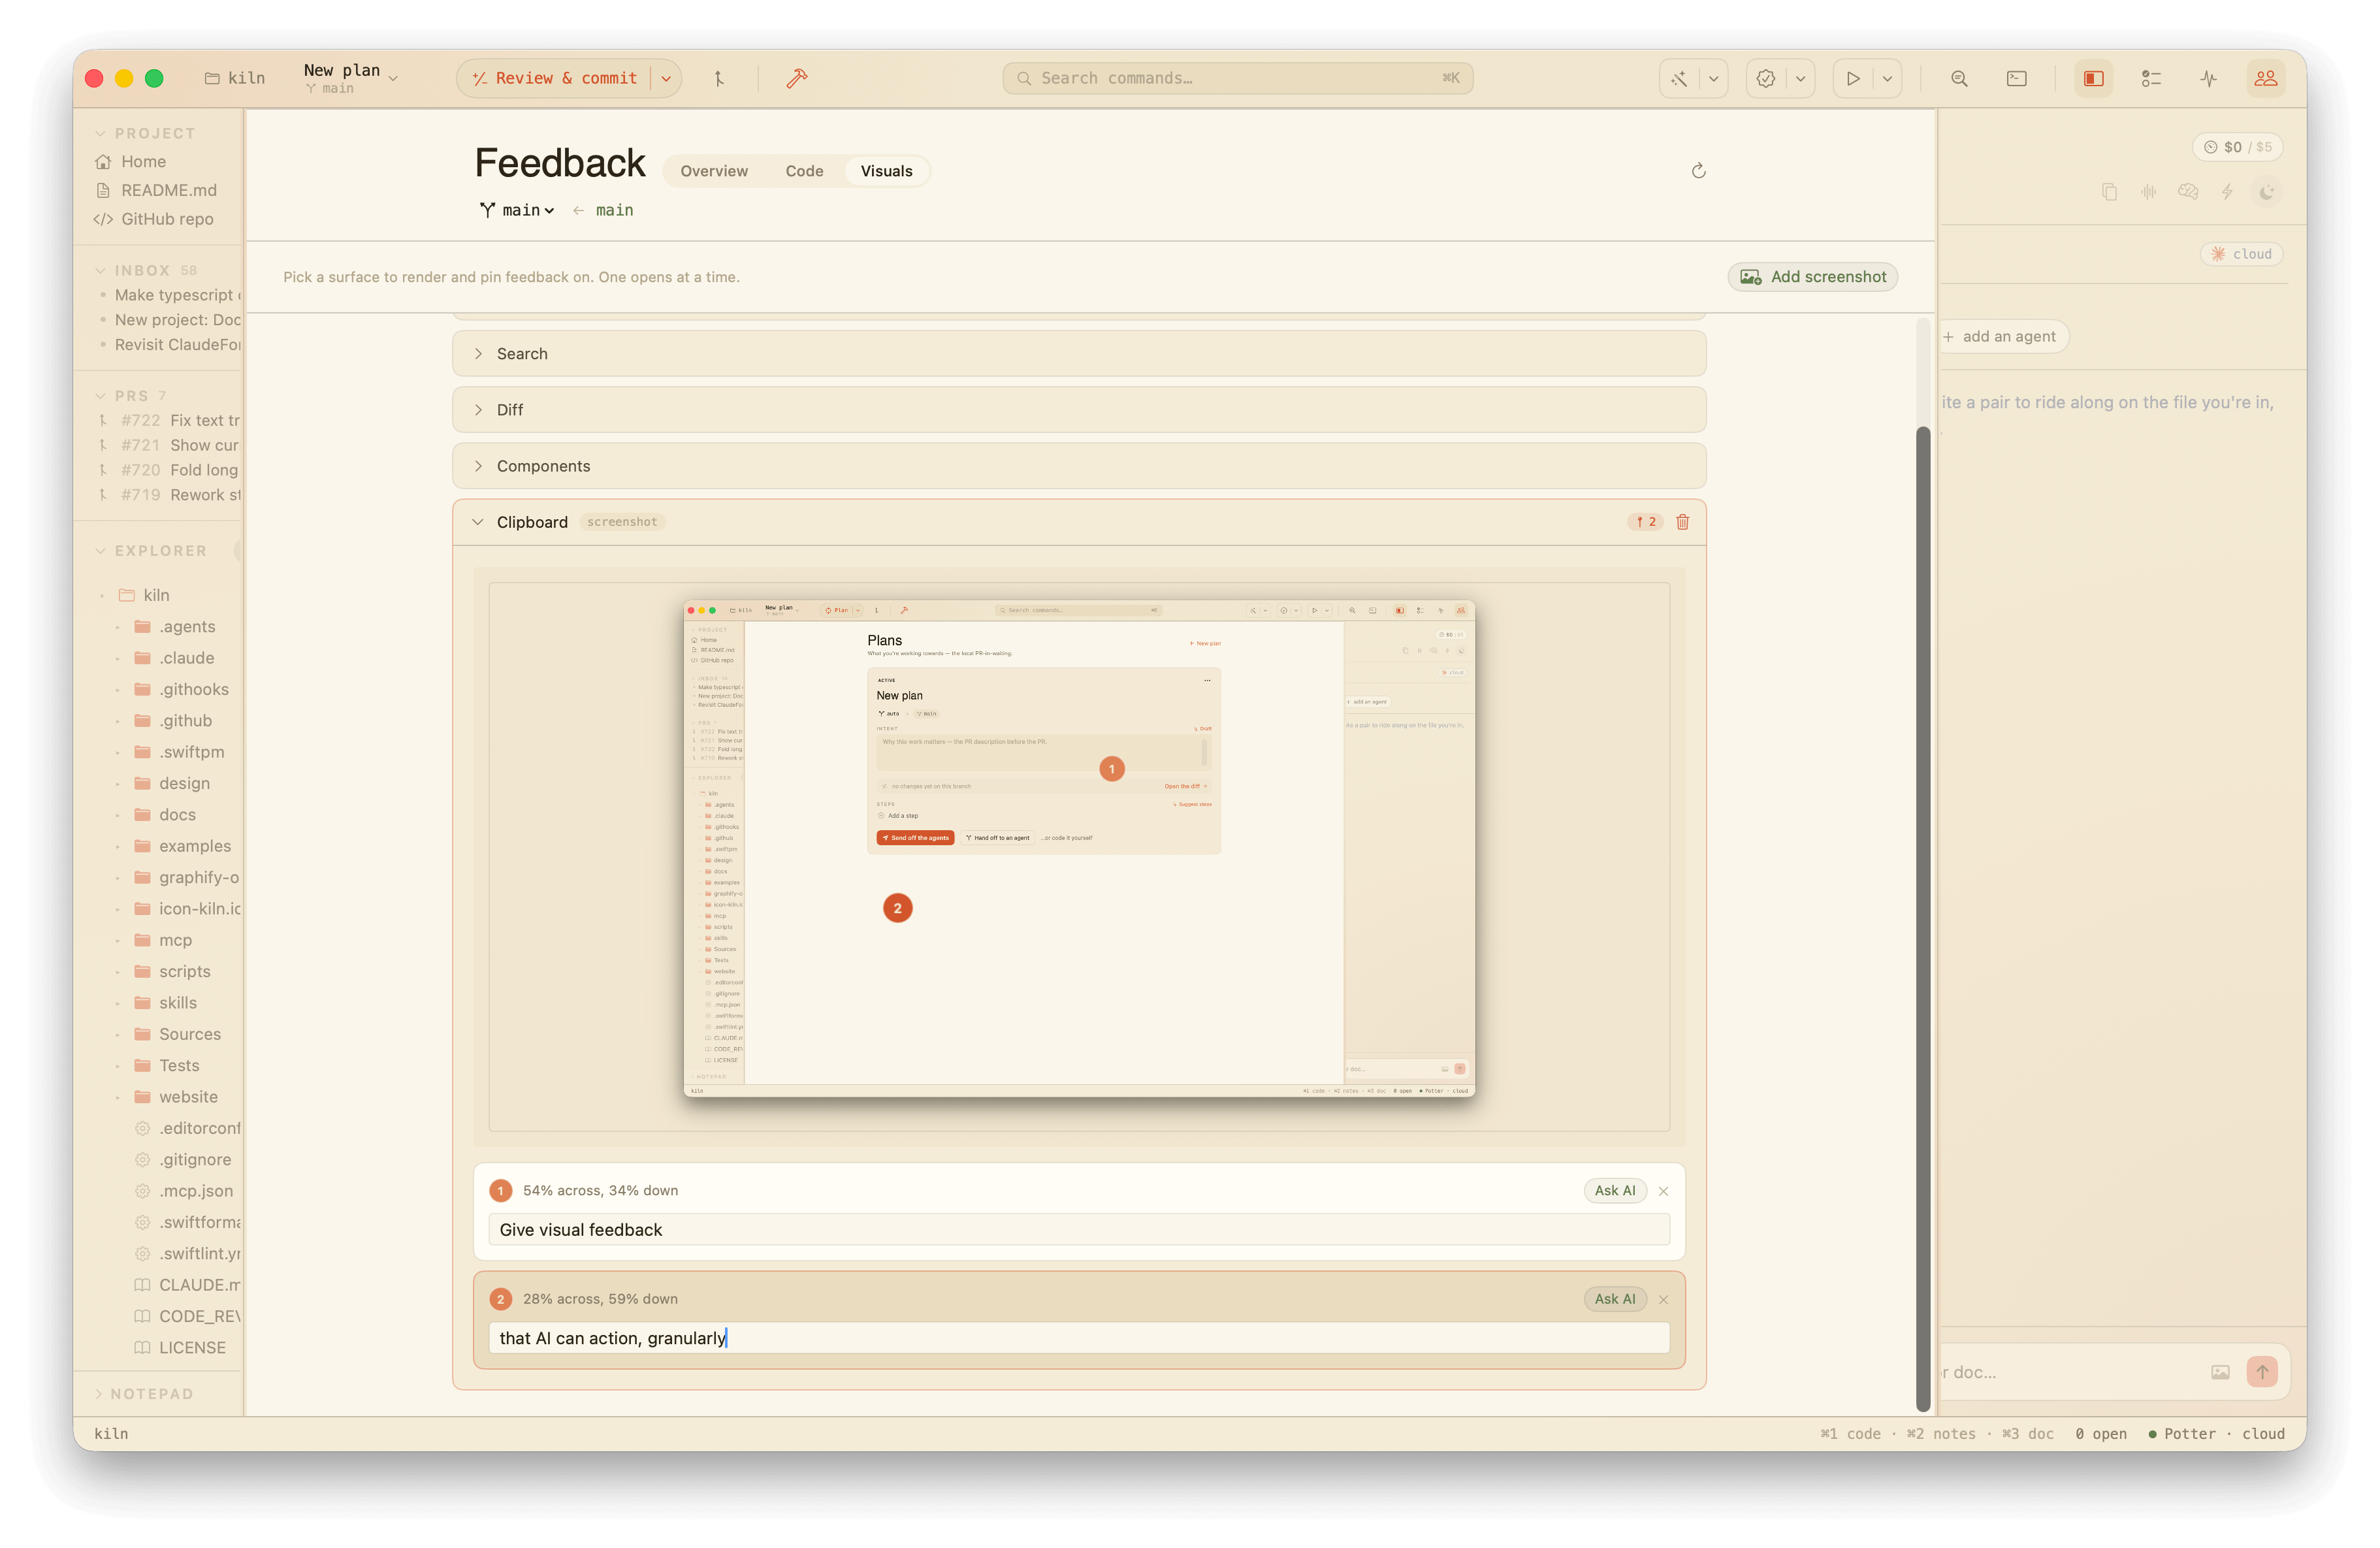Open the search-in-text magnifier icon
Screen dimensions: 2380x1548
tap(1960, 78)
